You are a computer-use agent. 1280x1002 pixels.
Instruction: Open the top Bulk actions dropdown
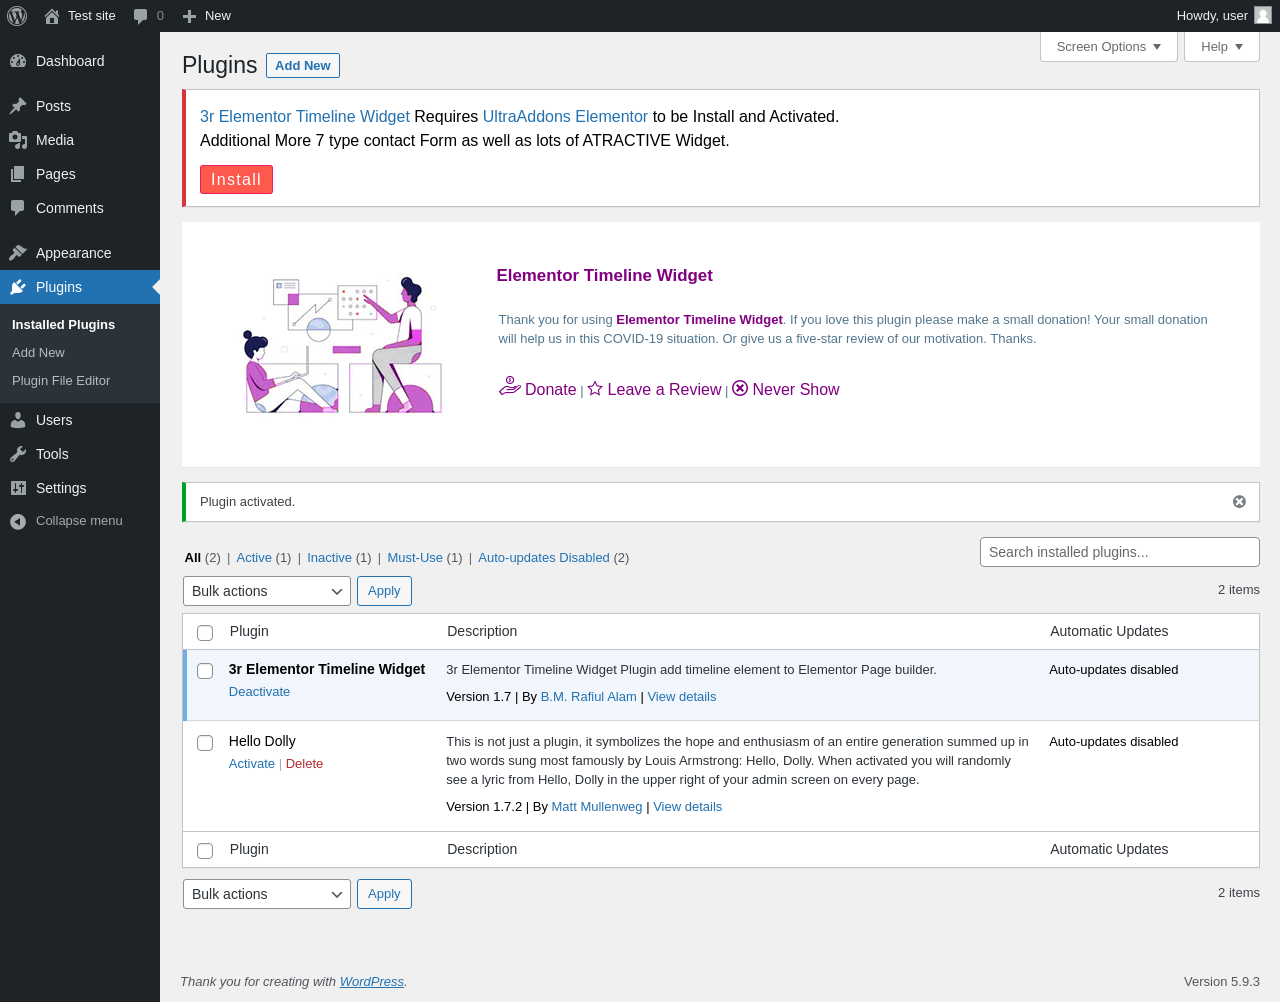pyautogui.click(x=267, y=591)
